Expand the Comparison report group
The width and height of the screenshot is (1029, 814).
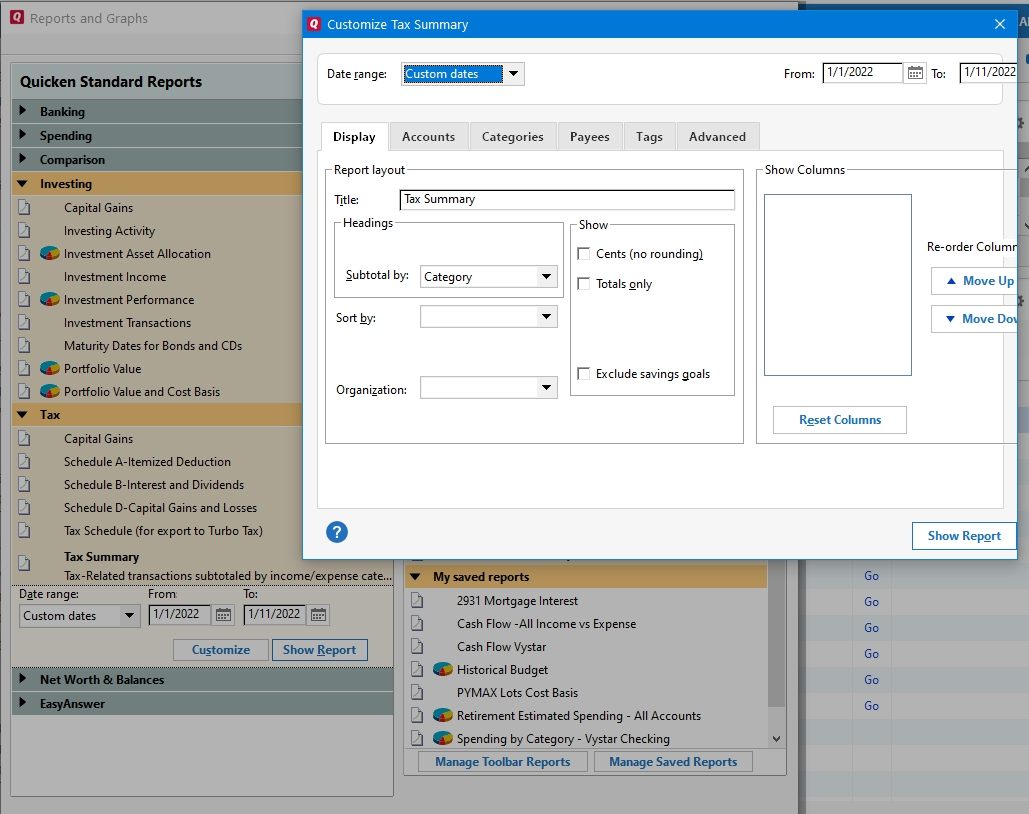click(23, 159)
